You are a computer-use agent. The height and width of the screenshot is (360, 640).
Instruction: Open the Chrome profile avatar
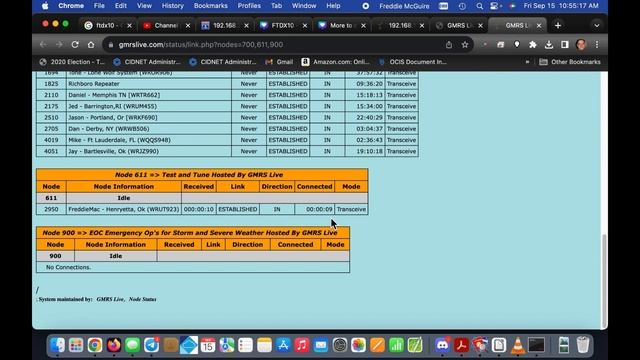pos(581,44)
